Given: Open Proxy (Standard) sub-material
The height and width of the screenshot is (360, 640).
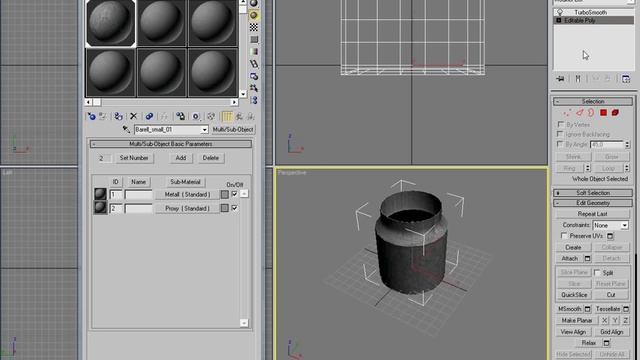Looking at the screenshot, I should (187, 209).
